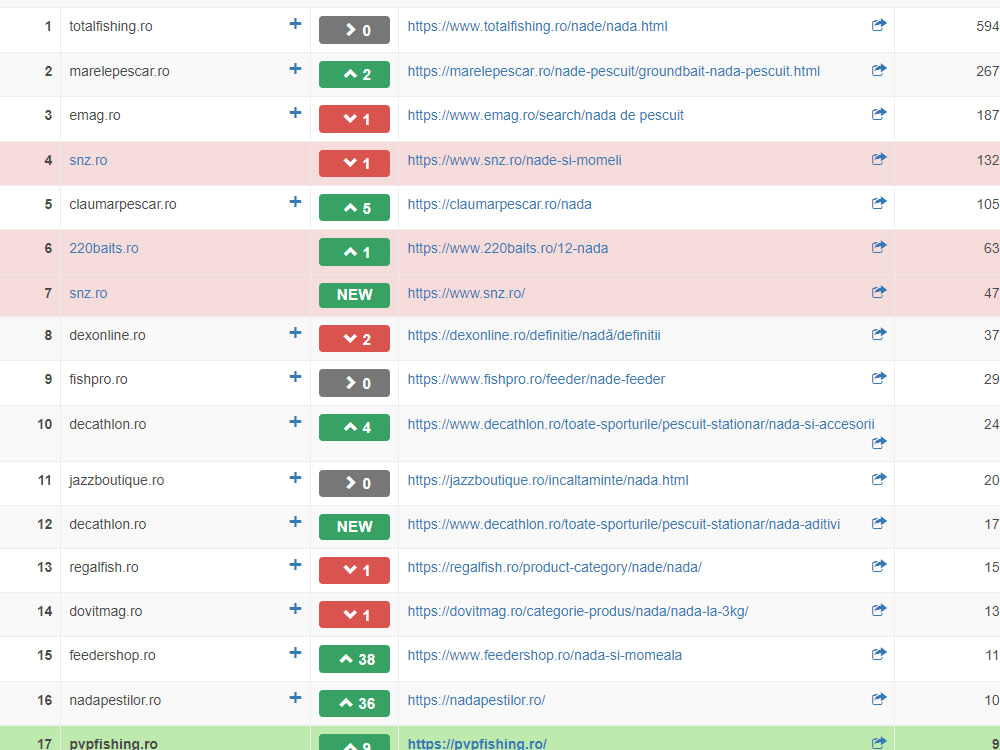Open the dexonline.ro definitie link

(534, 335)
